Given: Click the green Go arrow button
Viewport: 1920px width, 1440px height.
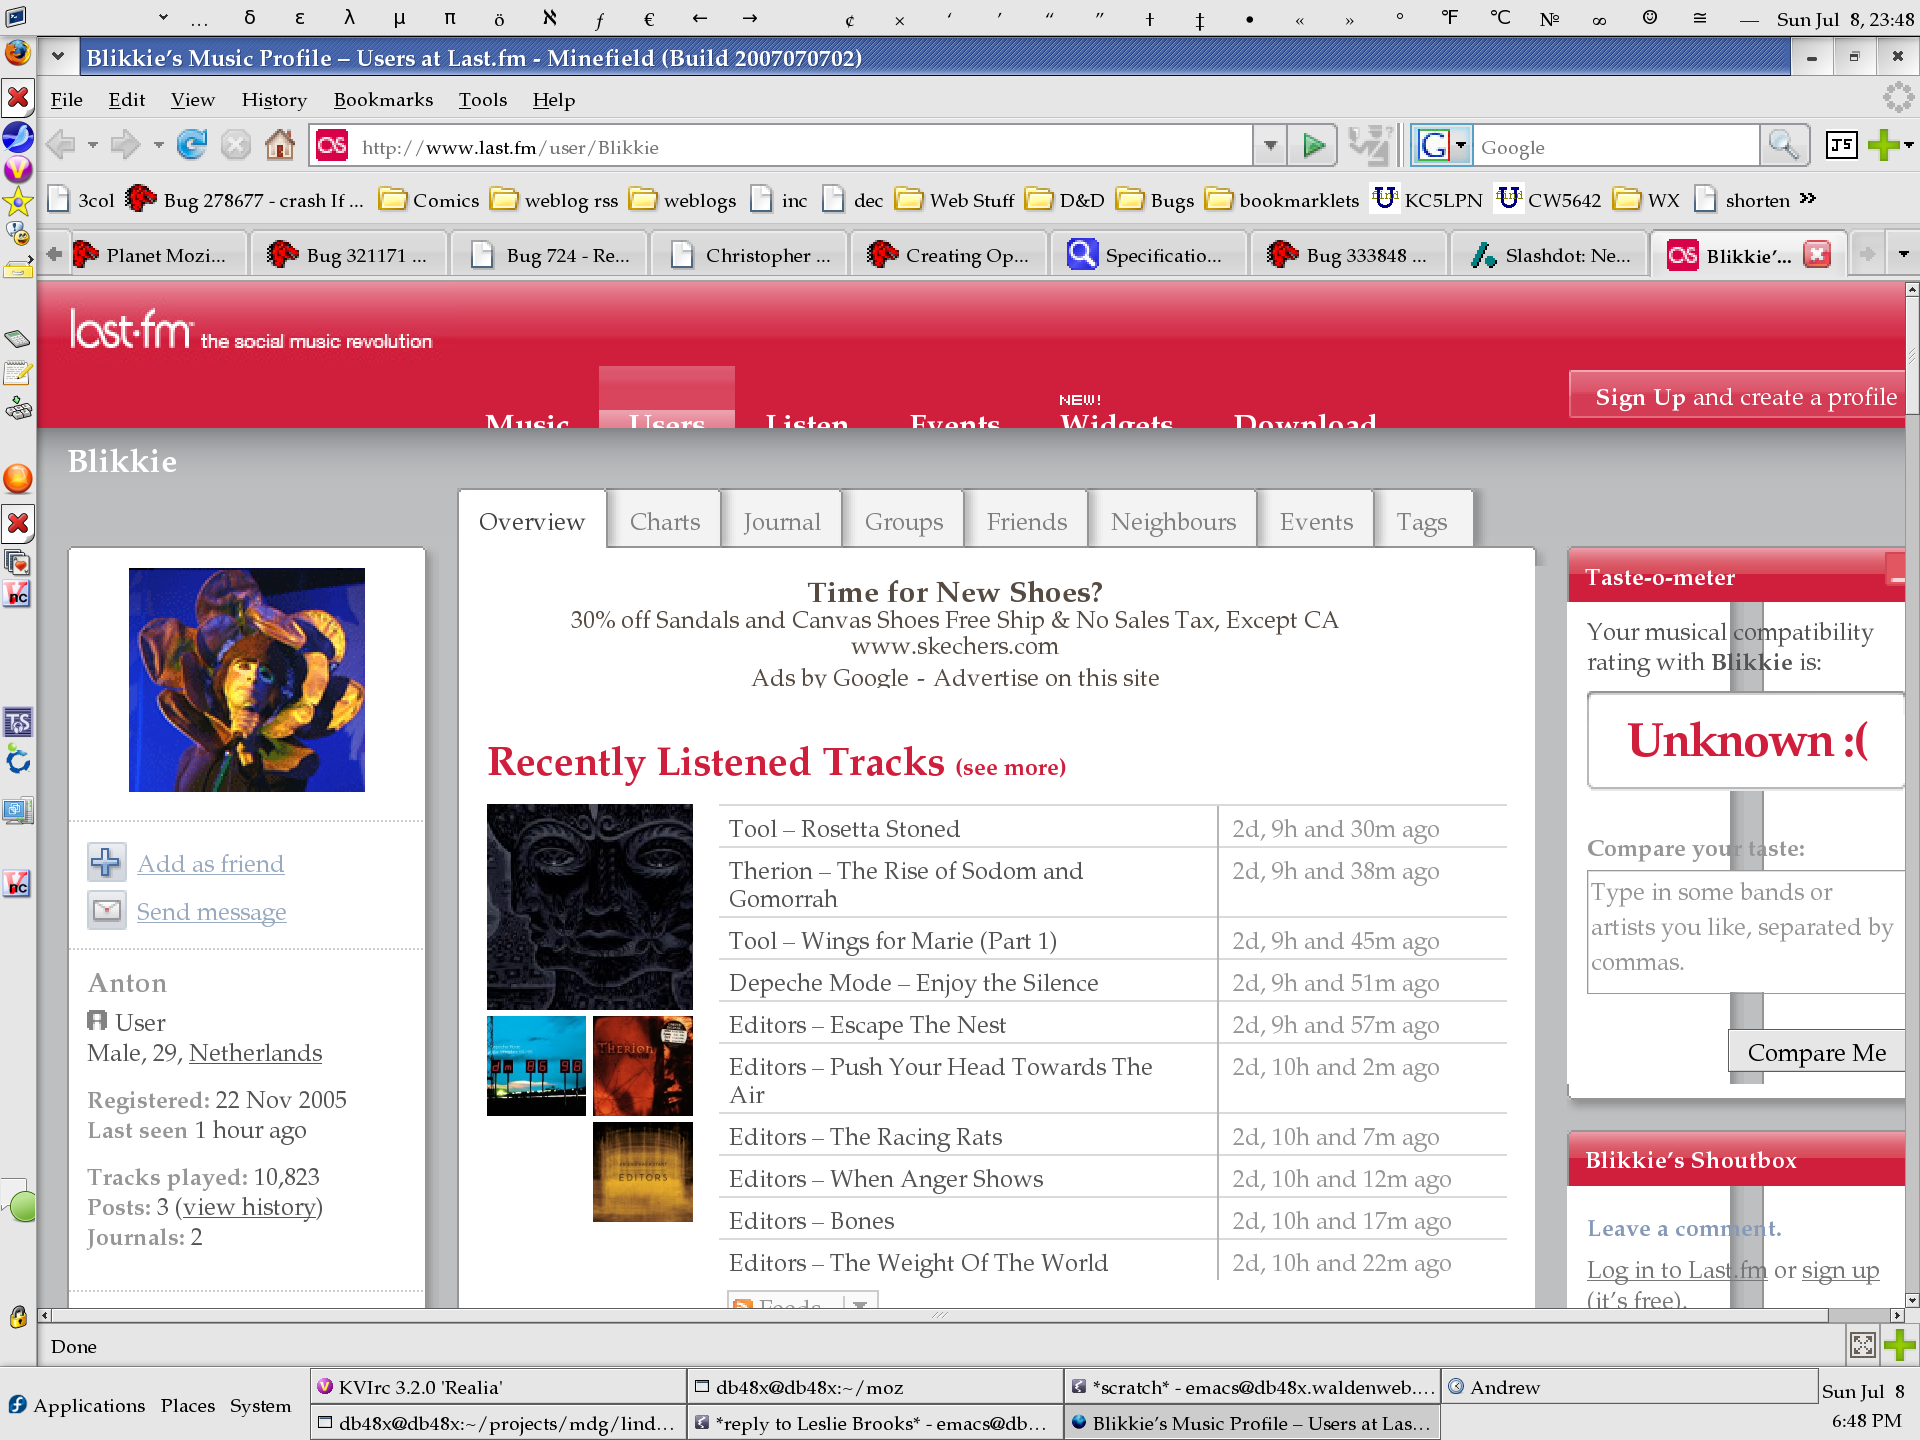Looking at the screenshot, I should click(1313, 147).
